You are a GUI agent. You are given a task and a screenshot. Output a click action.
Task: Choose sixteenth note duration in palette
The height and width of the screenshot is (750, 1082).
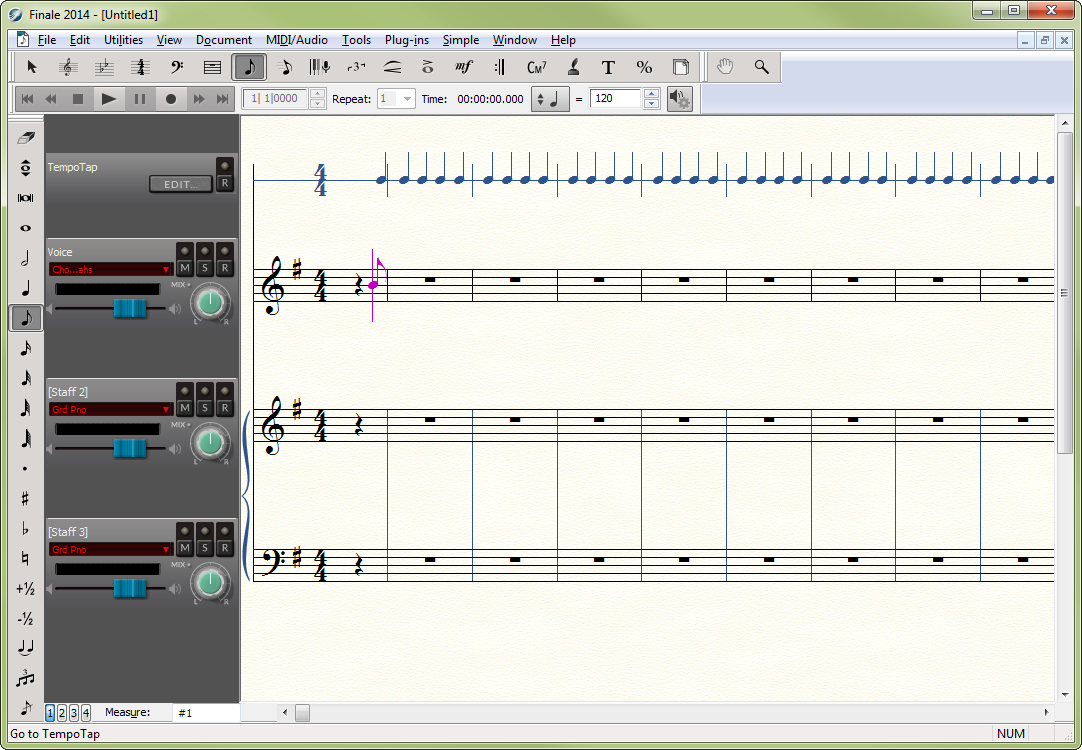pyautogui.click(x=26, y=348)
